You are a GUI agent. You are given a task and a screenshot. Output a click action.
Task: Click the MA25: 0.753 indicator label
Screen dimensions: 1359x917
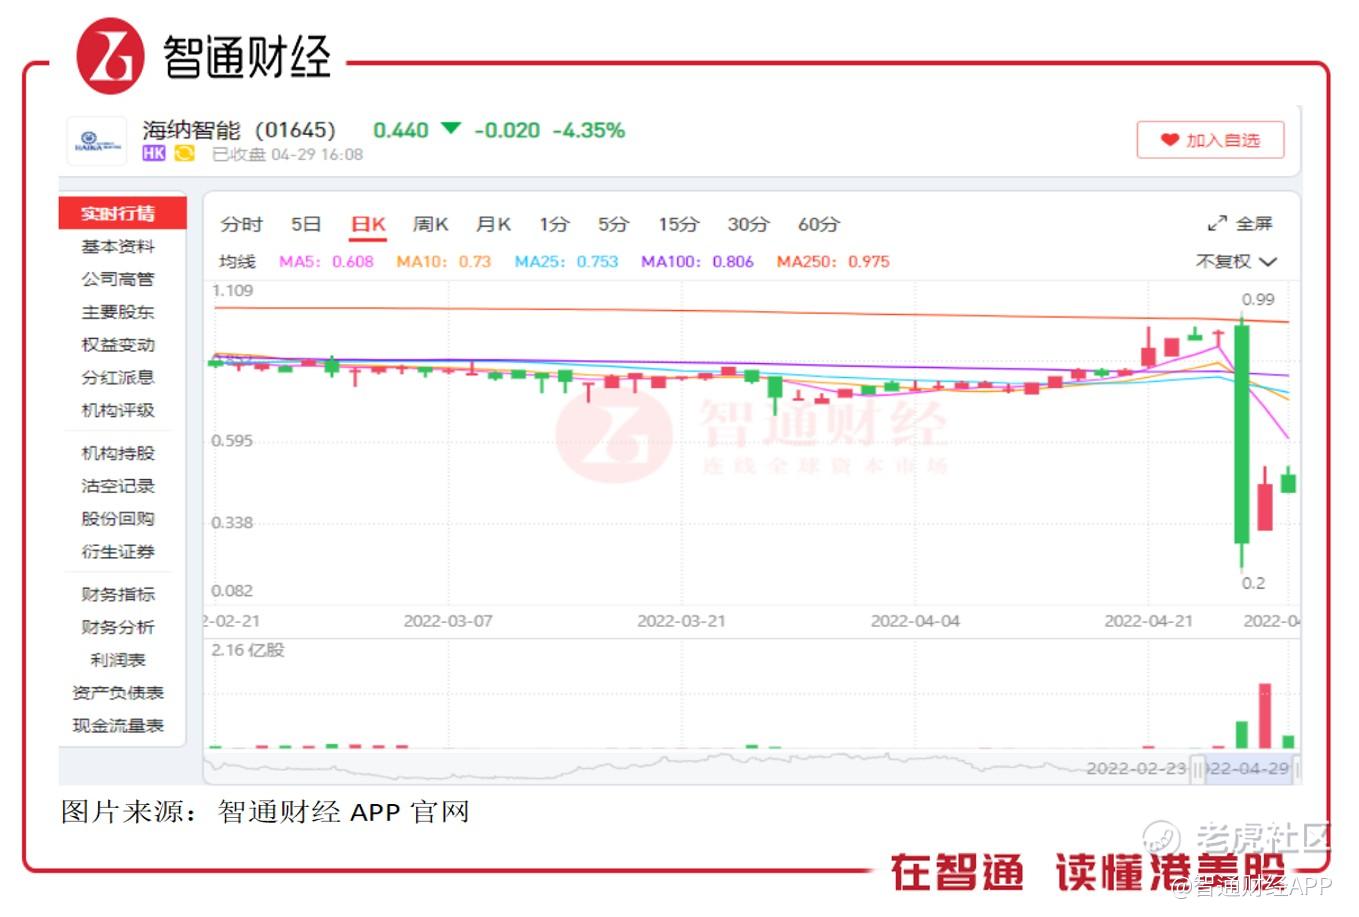566,261
